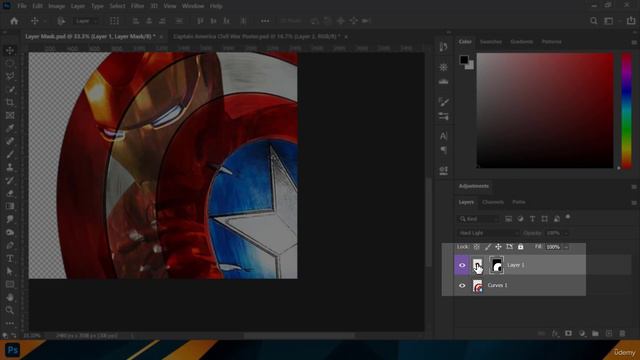Click the Home icon in options bar
The height and width of the screenshot is (360, 640).
pos(14,21)
